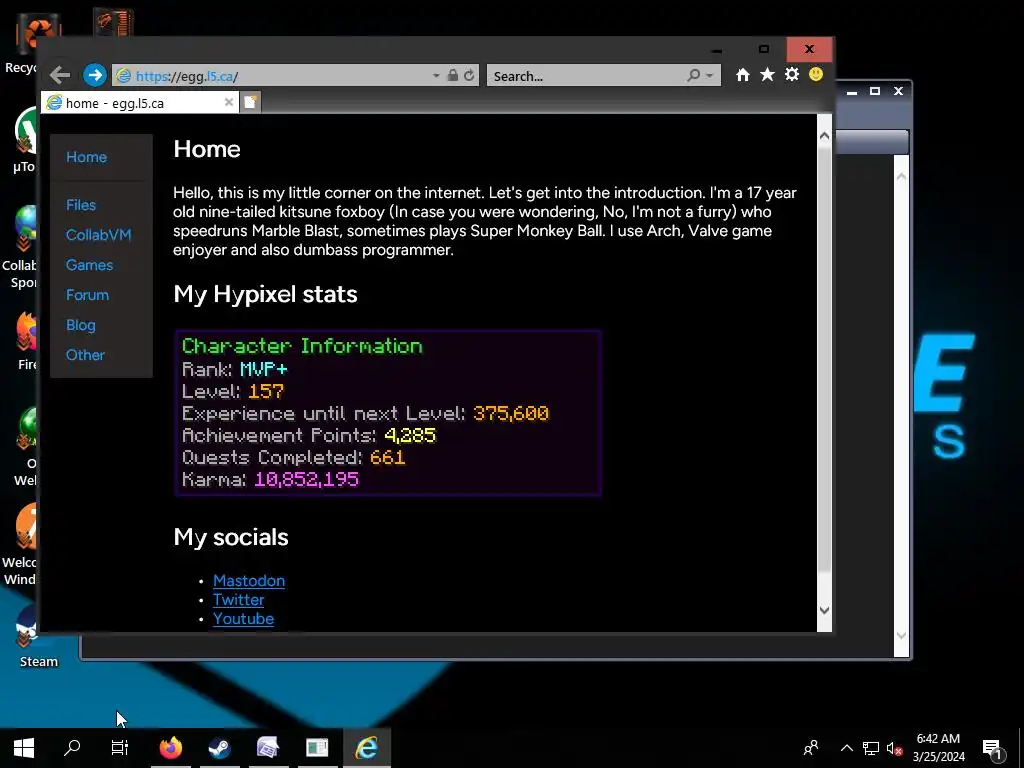Minimize the background window
1024x768 pixels.
pos(852,92)
